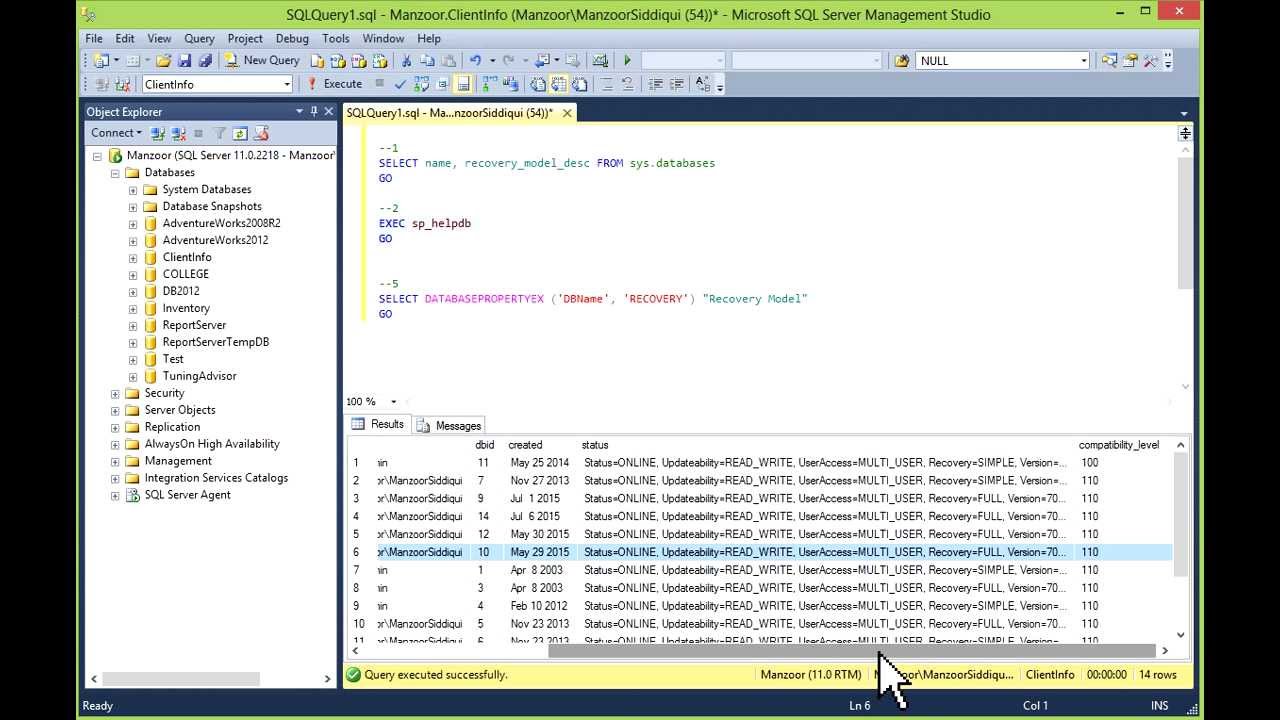Click the New Query button
This screenshot has height=720, width=1280.
(262, 60)
